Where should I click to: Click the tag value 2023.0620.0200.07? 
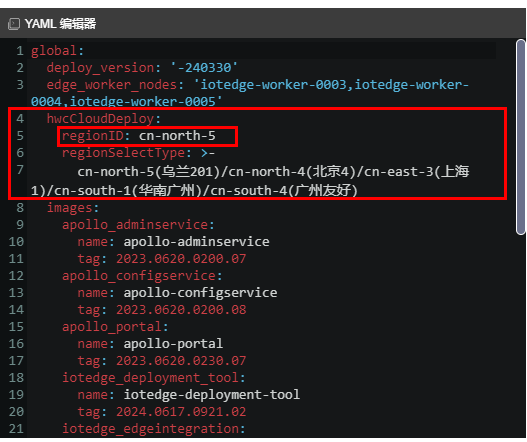click(181, 259)
